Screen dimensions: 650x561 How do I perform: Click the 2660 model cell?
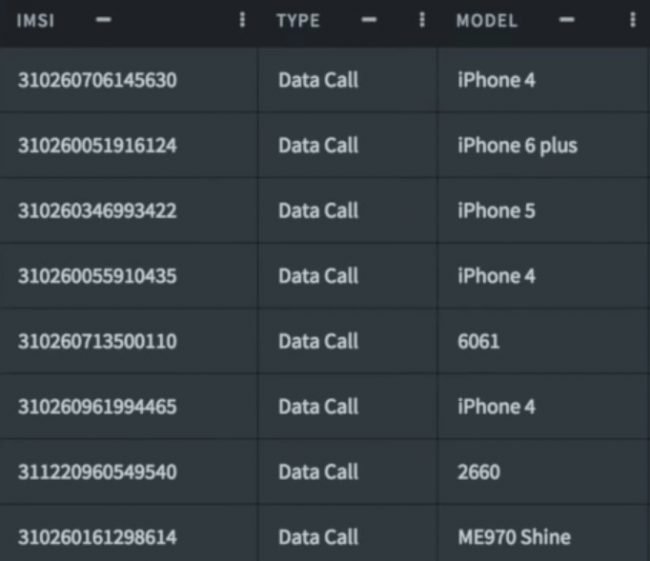pos(479,471)
